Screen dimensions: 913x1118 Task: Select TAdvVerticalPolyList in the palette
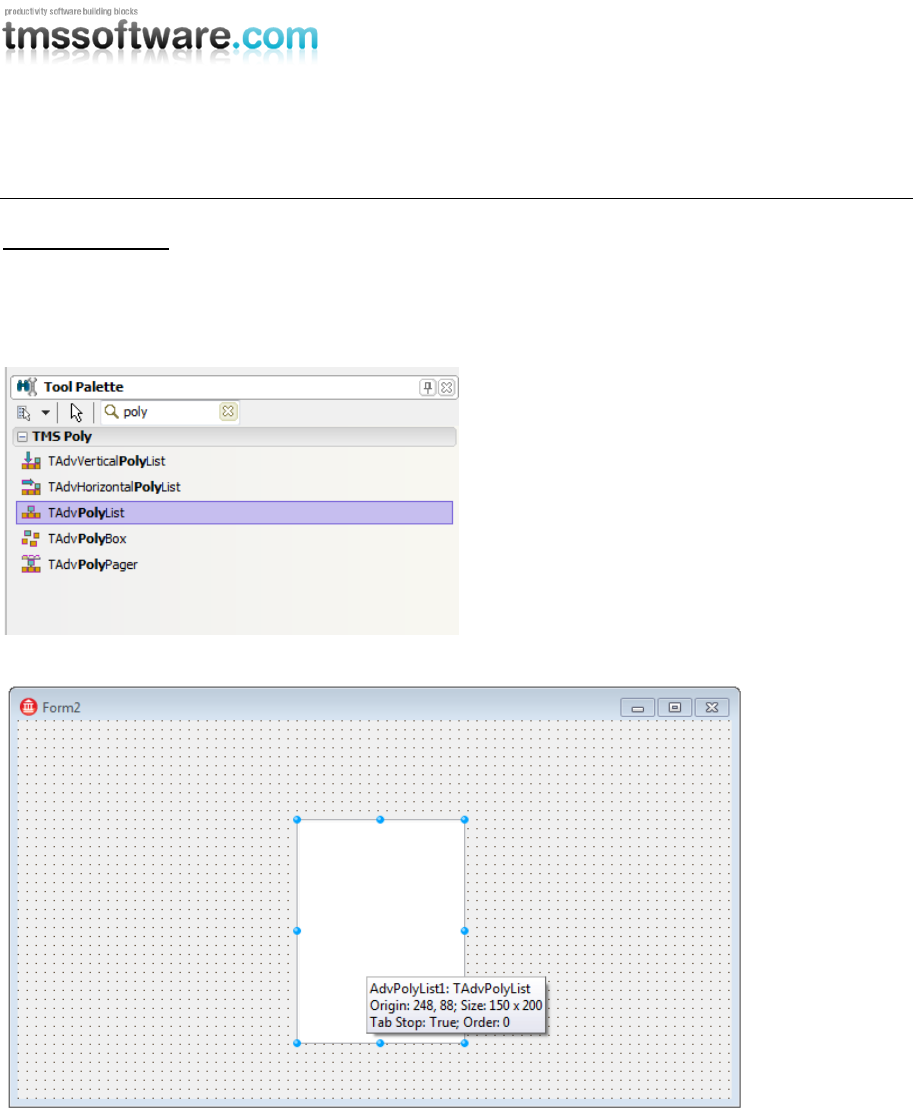(x=235, y=461)
